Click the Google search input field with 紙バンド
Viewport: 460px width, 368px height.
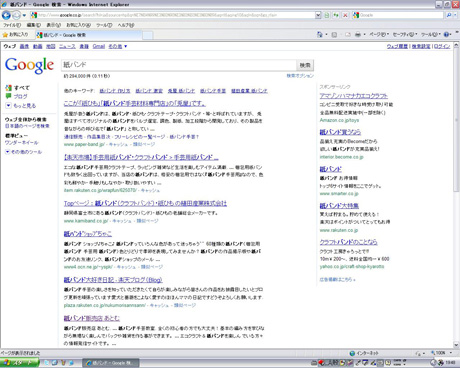179,65
